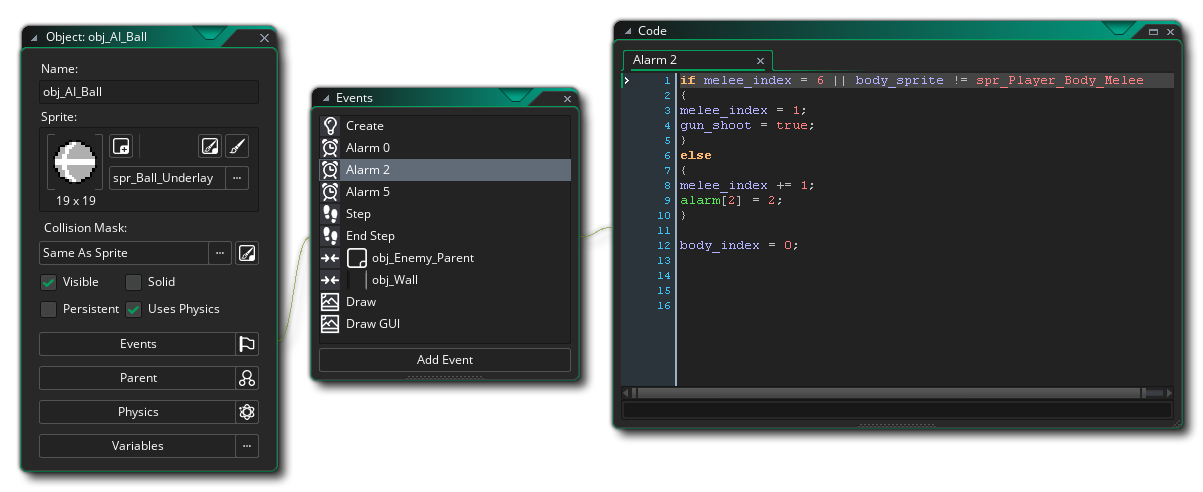Viewport: 1203px width, 492px height.
Task: Select the End Step event
Action: 370,236
